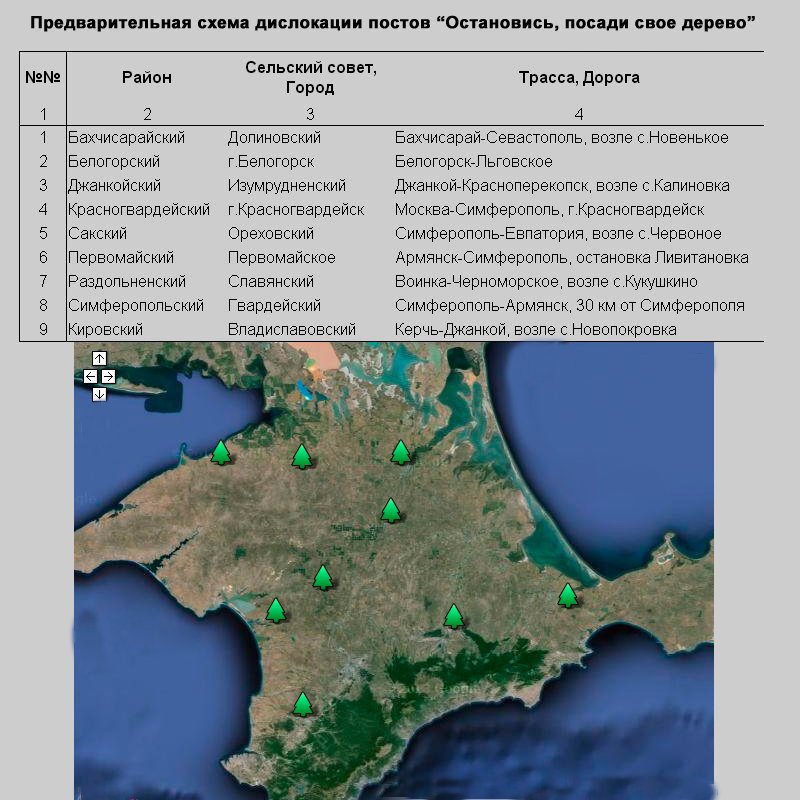Image resolution: width=800 pixels, height=800 pixels.
Task: Select the 'Джанкойский' district cell
Action: tap(115, 185)
